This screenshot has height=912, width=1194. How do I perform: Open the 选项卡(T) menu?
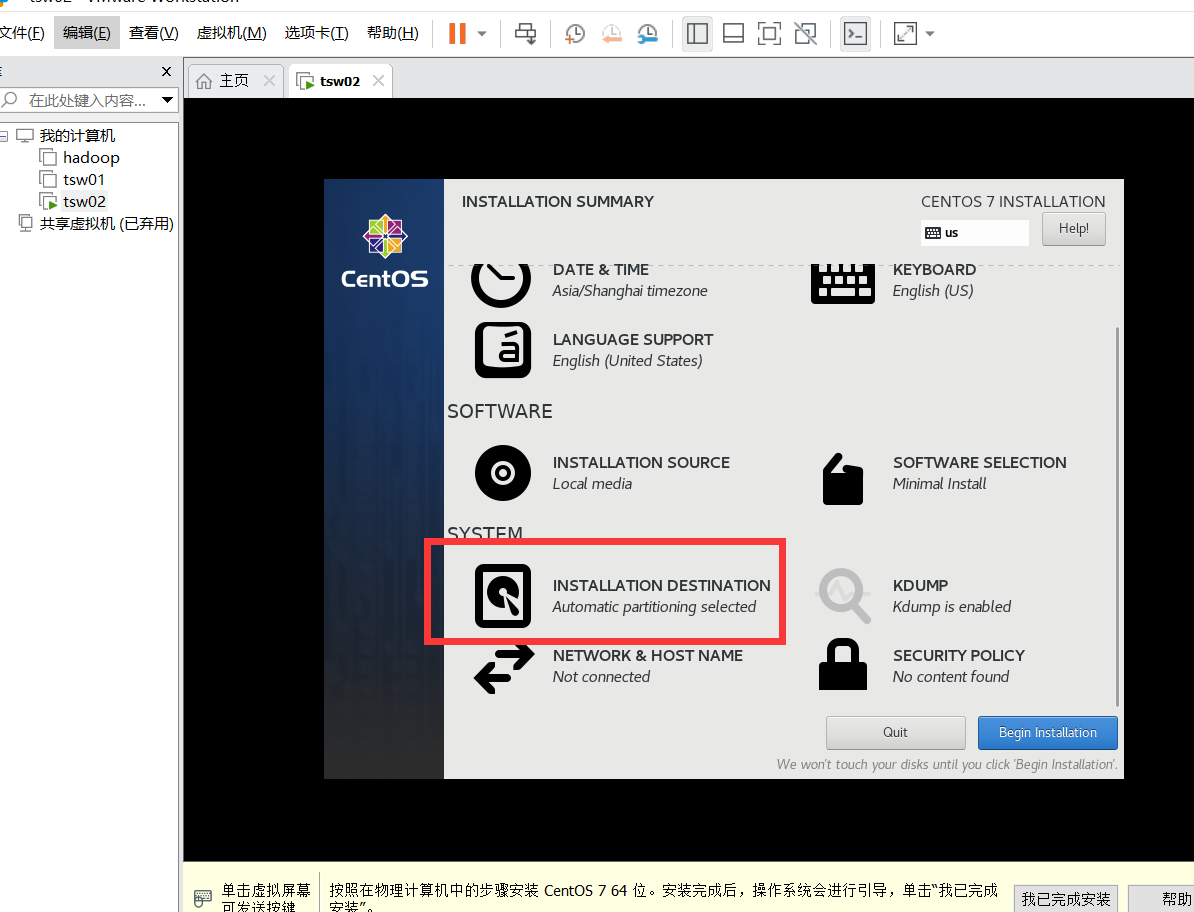(x=317, y=33)
